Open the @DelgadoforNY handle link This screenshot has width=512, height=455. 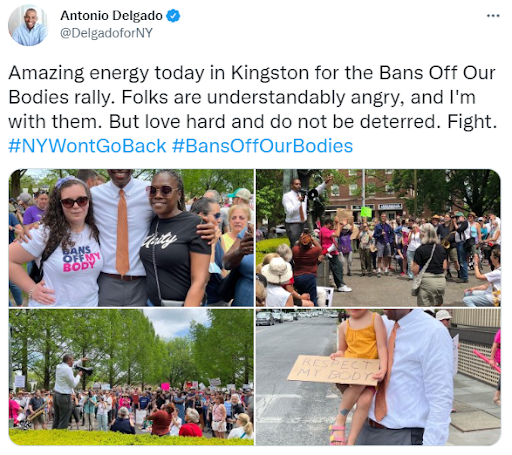tap(106, 33)
